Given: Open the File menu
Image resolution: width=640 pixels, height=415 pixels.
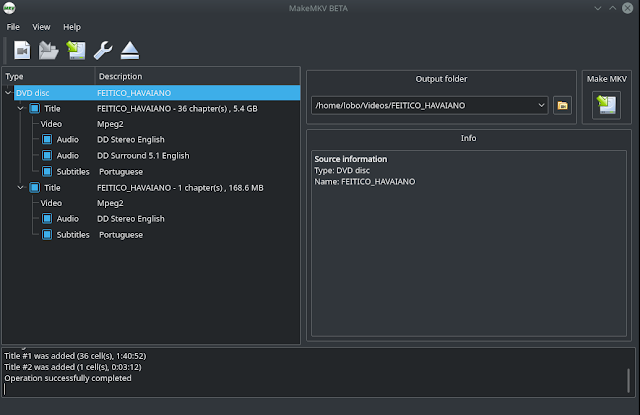Looking at the screenshot, I should [x=13, y=27].
